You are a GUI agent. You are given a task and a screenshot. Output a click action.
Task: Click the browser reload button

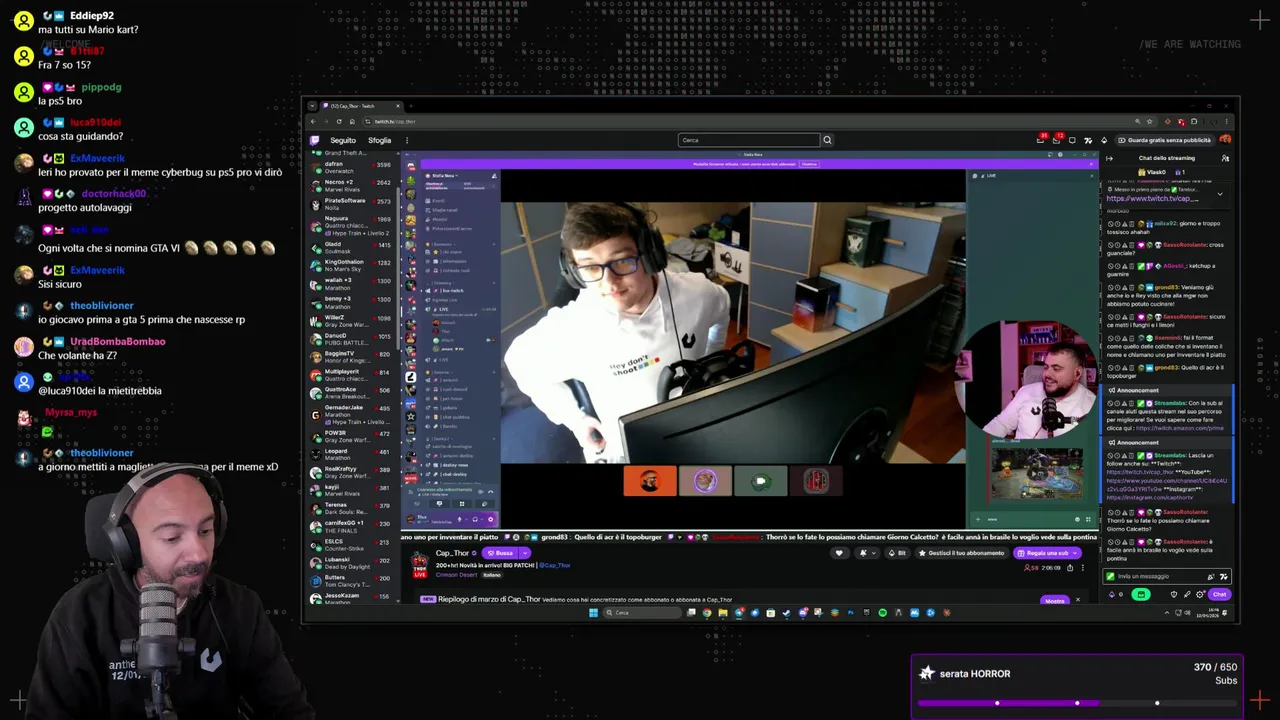(339, 121)
